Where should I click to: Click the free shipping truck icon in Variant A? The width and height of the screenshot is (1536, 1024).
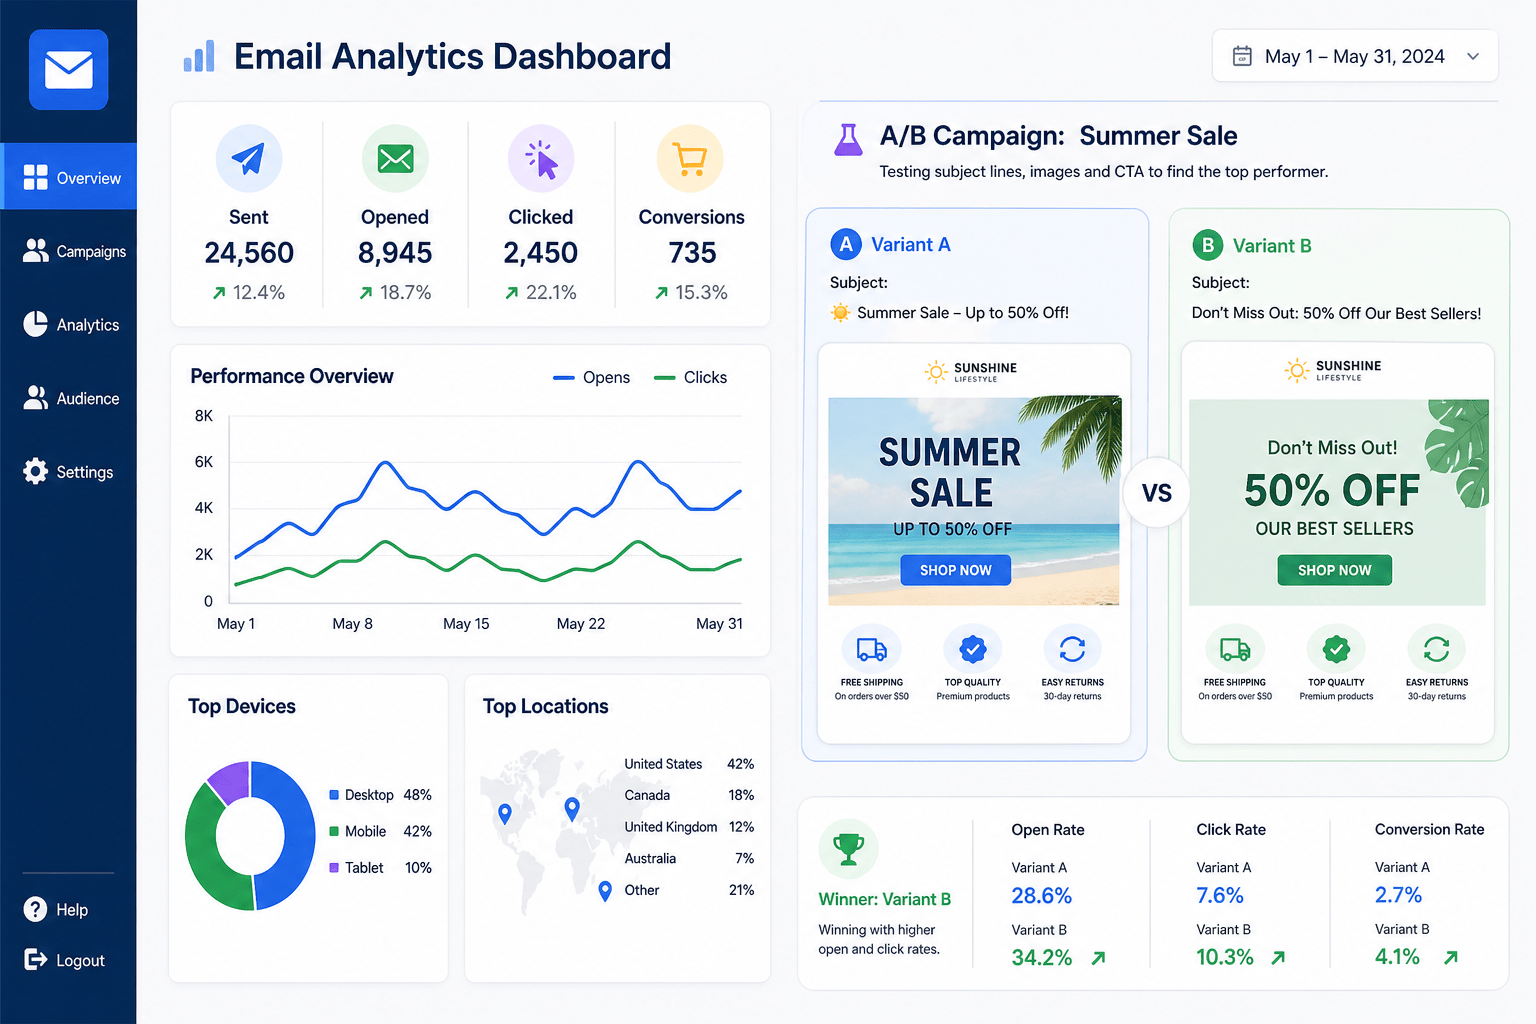point(872,650)
